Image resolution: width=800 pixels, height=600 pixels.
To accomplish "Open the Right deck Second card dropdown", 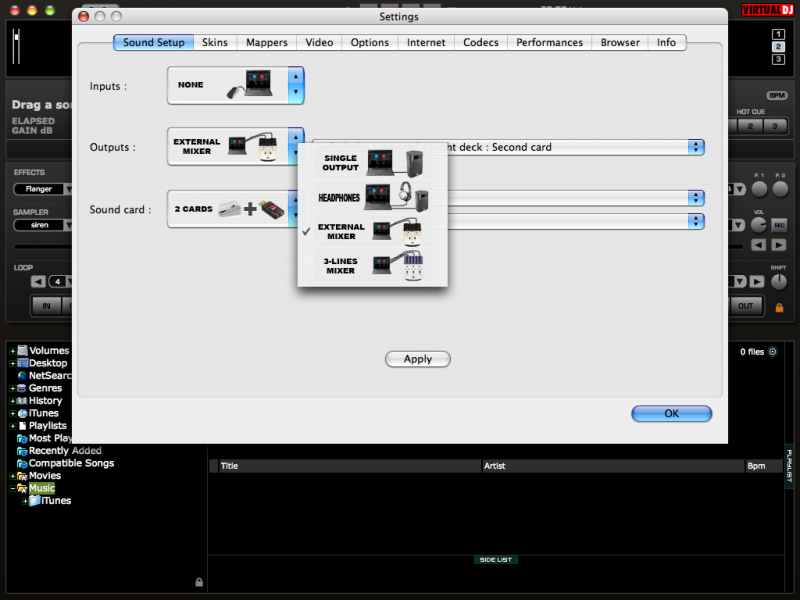I will point(696,147).
